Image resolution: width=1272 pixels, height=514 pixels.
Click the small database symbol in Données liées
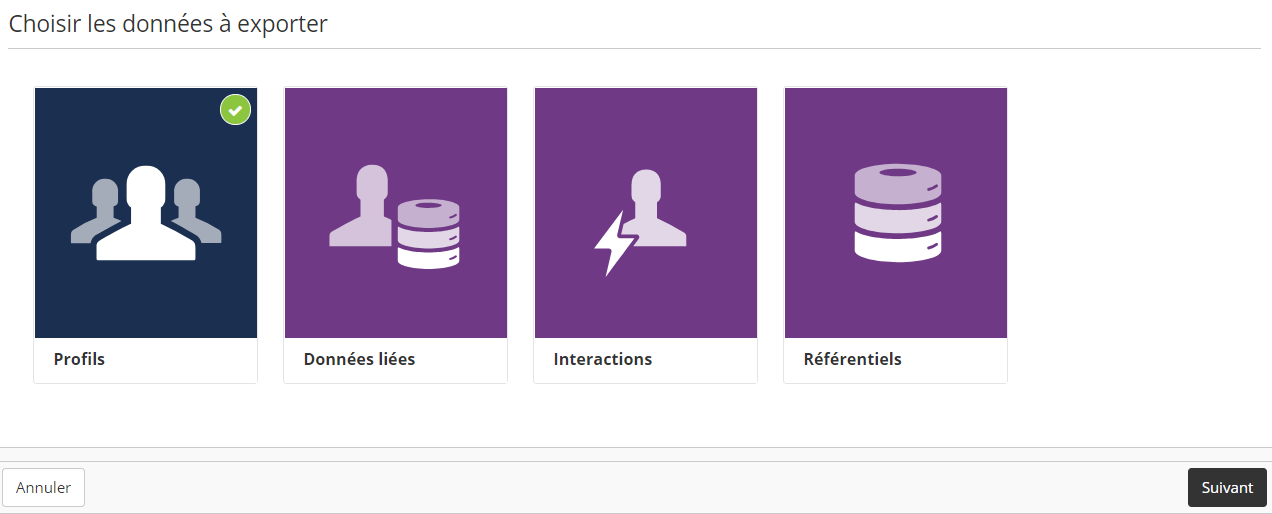tap(428, 234)
